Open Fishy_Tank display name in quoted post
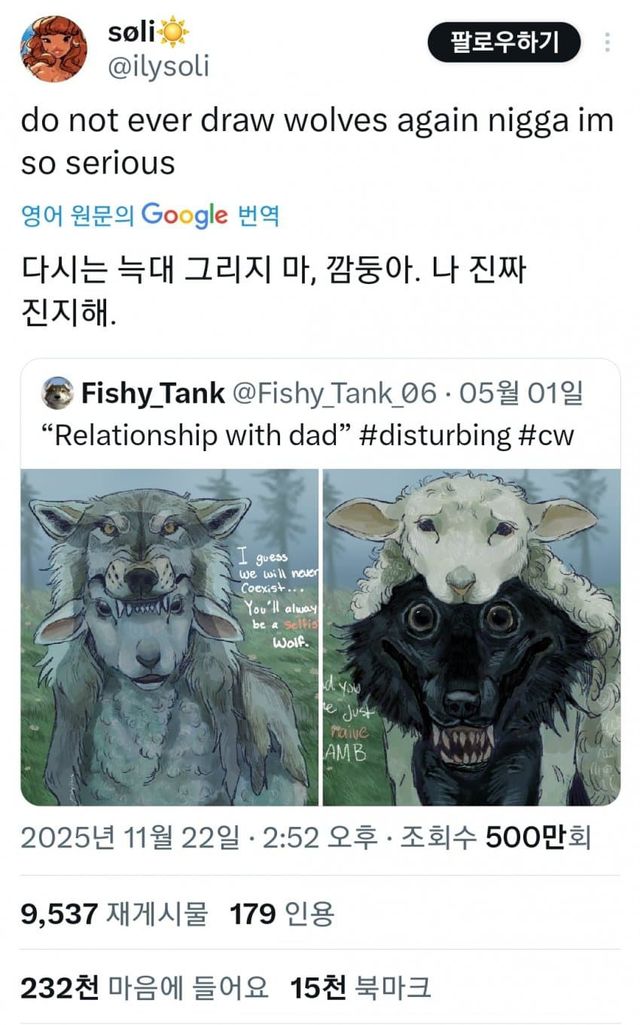Screen dimensions: 640x1025 click(153, 393)
